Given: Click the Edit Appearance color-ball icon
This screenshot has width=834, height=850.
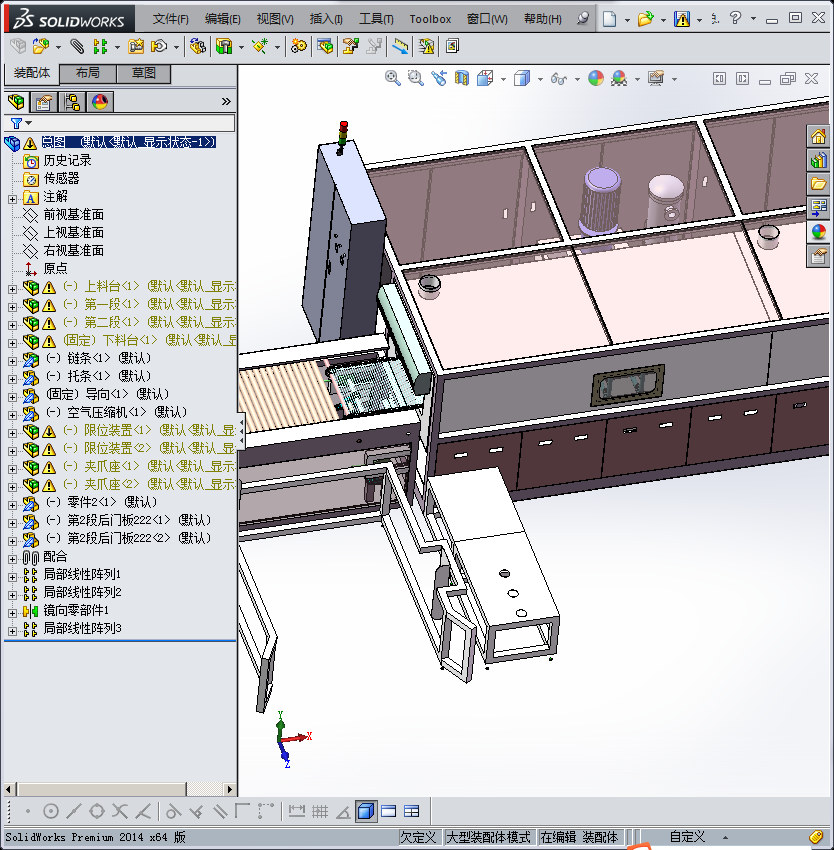Looking at the screenshot, I should (596, 78).
